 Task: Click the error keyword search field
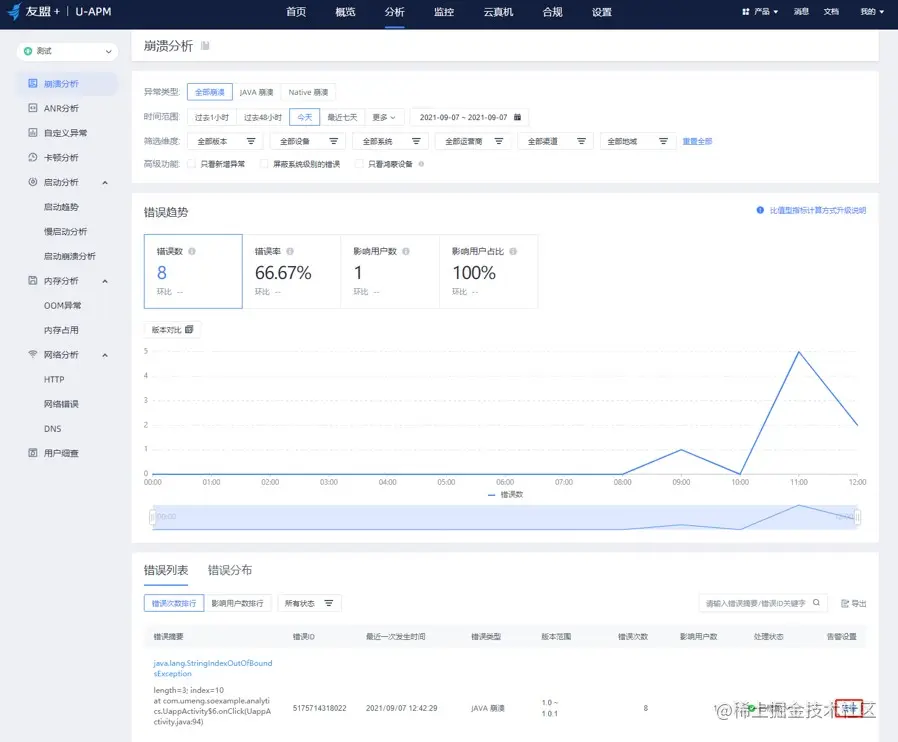[x=763, y=603]
